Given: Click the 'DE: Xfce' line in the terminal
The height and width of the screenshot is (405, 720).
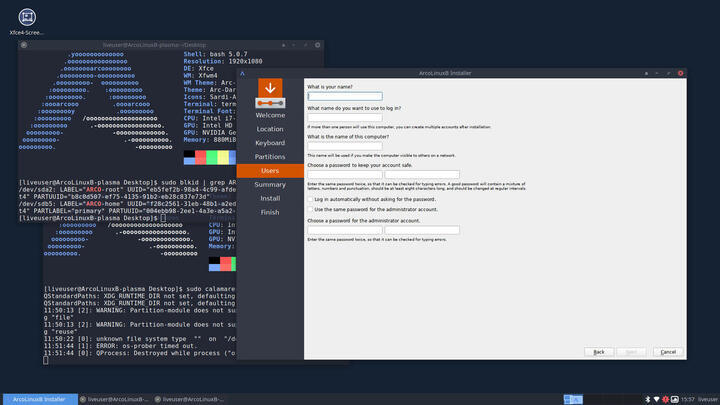Looking at the screenshot, I should coord(199,68).
